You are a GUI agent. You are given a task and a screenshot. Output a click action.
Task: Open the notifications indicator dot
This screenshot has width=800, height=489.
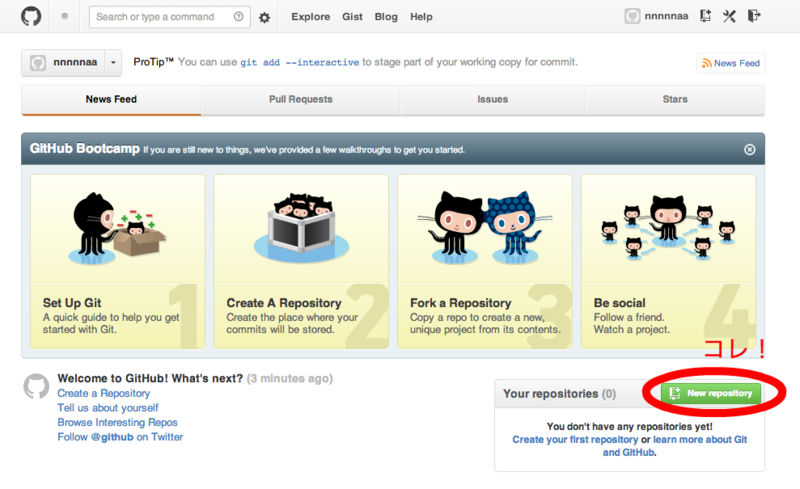[x=64, y=16]
